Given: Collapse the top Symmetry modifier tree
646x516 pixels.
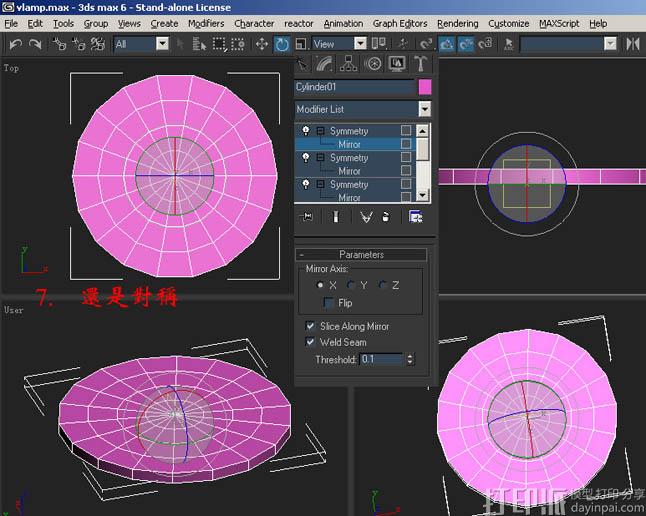Looking at the screenshot, I should 320,131.
